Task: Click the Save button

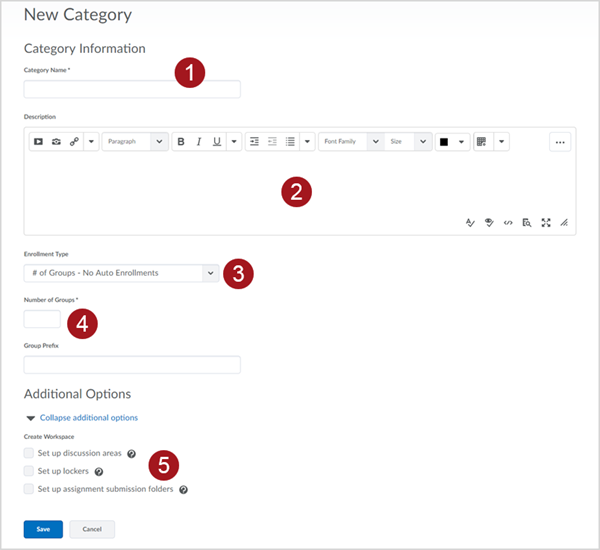Action: click(x=43, y=529)
